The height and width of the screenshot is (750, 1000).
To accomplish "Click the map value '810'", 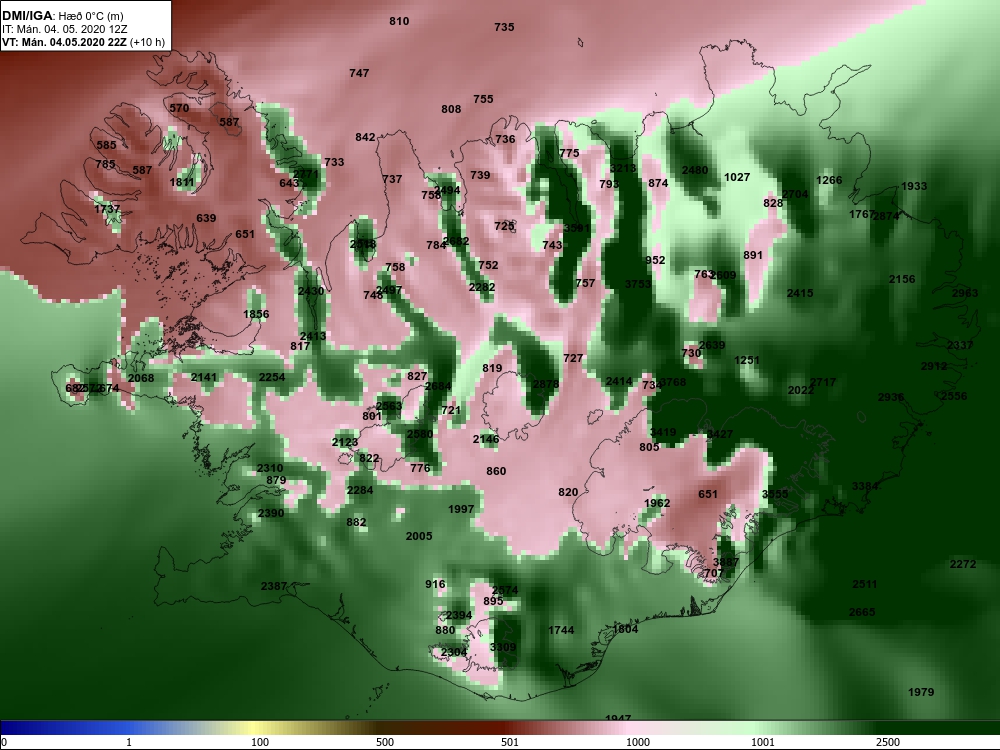I will (399, 21).
